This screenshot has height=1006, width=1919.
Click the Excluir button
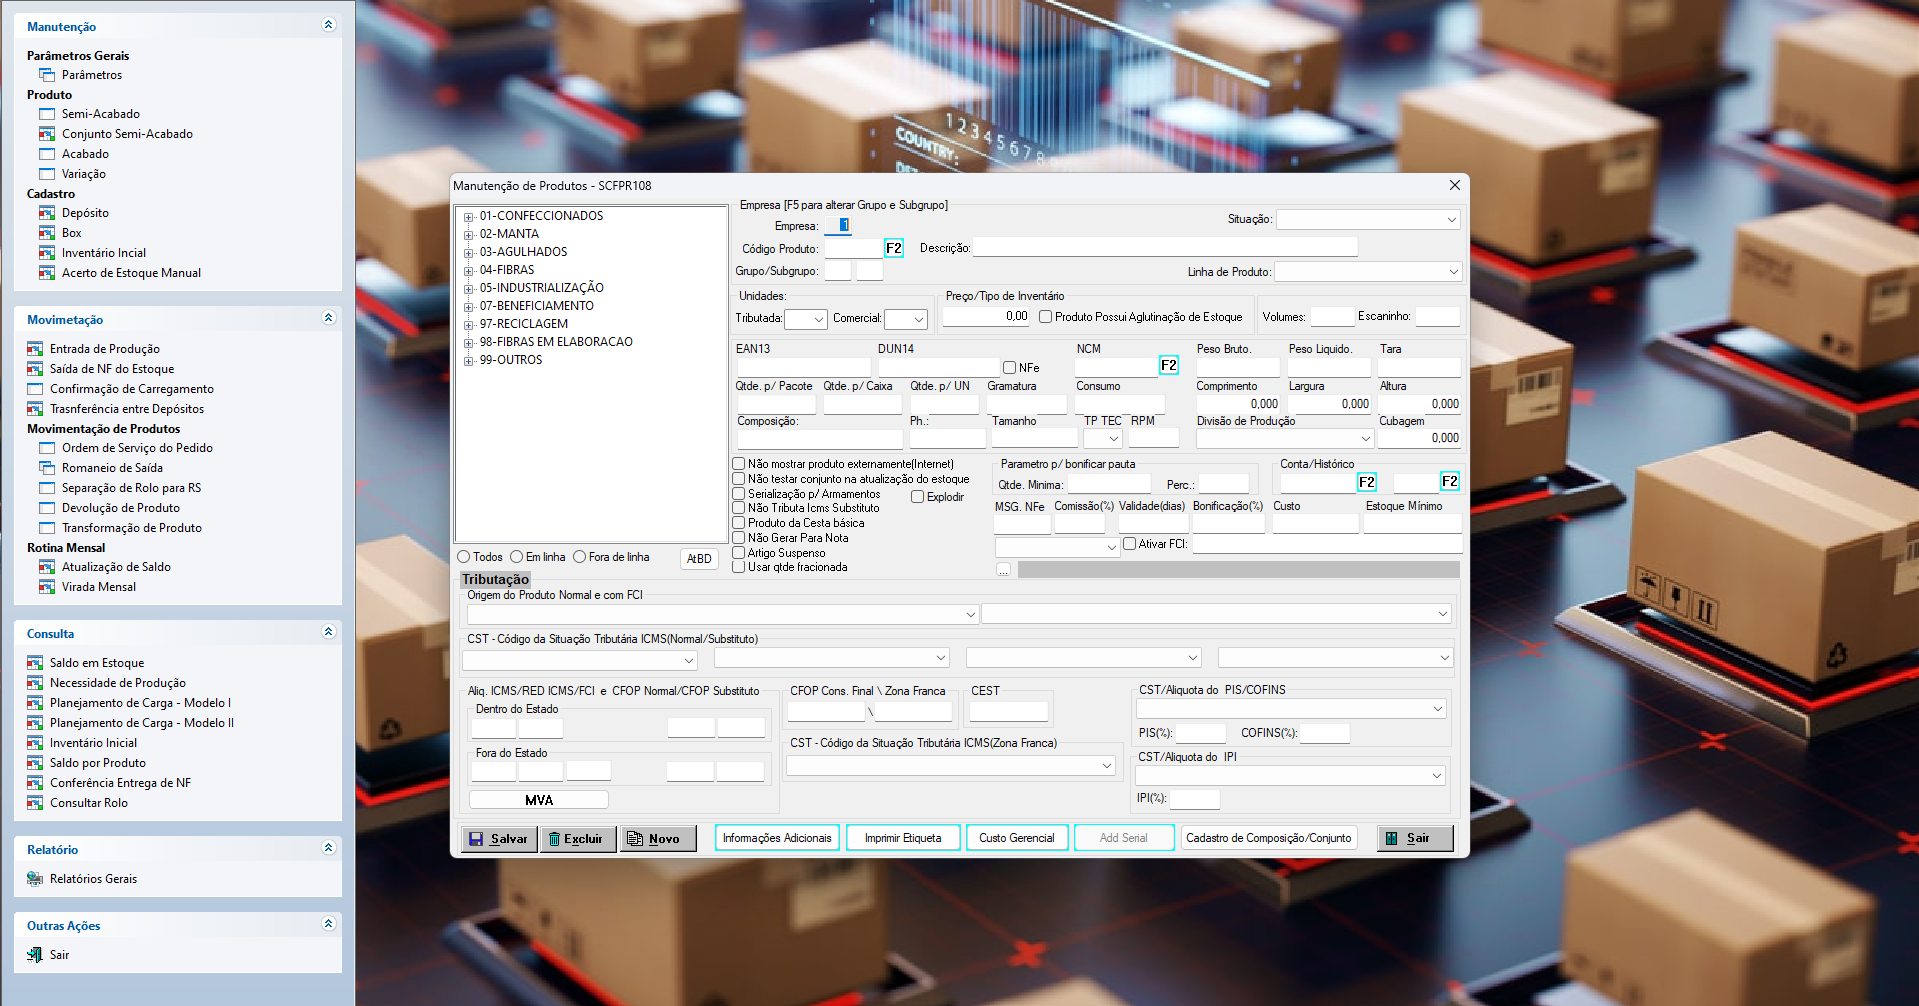coord(578,839)
